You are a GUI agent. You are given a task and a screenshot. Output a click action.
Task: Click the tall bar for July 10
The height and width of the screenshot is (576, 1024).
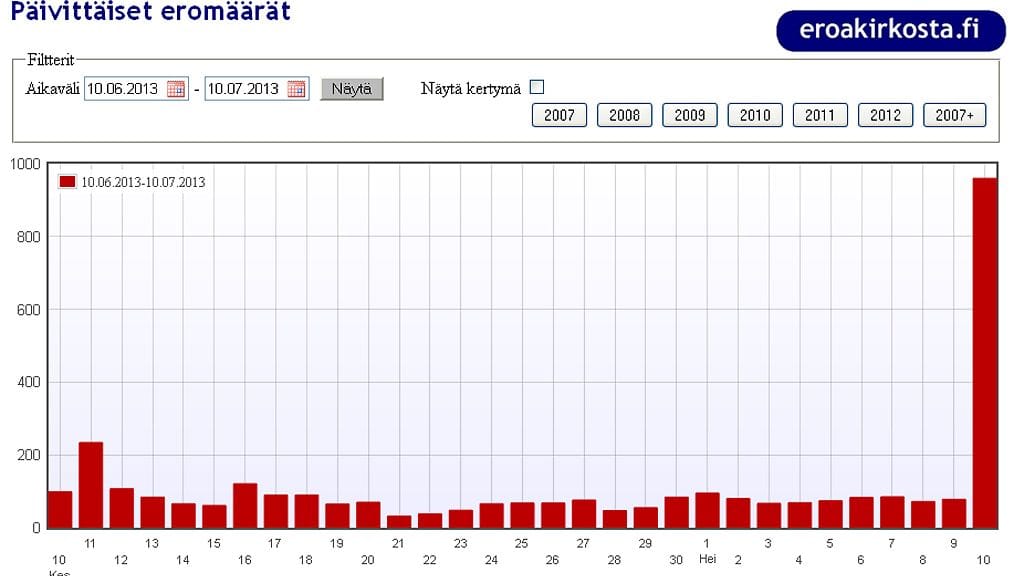985,353
